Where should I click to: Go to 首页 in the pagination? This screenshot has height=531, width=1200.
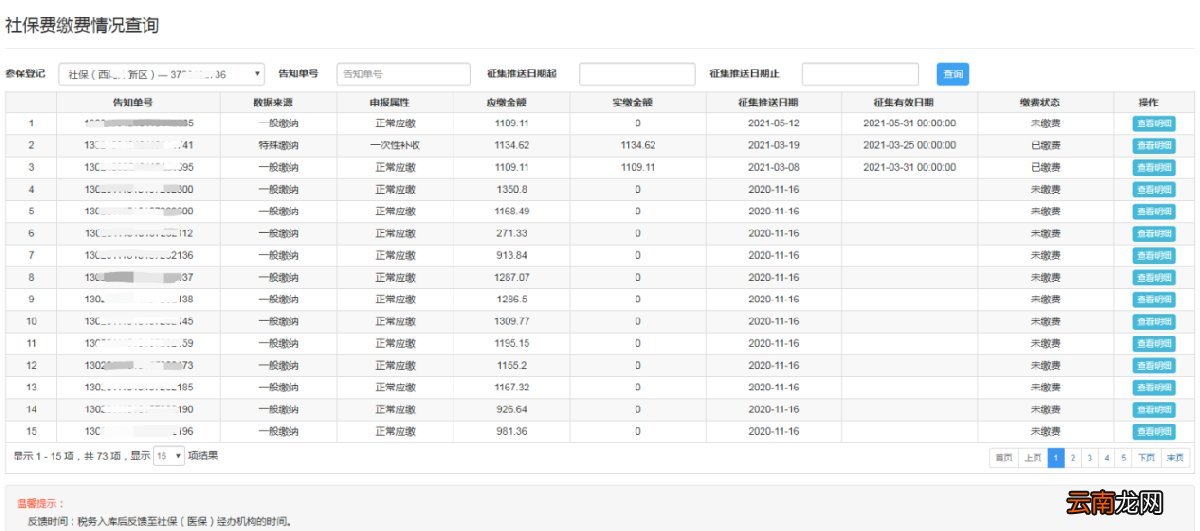click(x=1003, y=458)
